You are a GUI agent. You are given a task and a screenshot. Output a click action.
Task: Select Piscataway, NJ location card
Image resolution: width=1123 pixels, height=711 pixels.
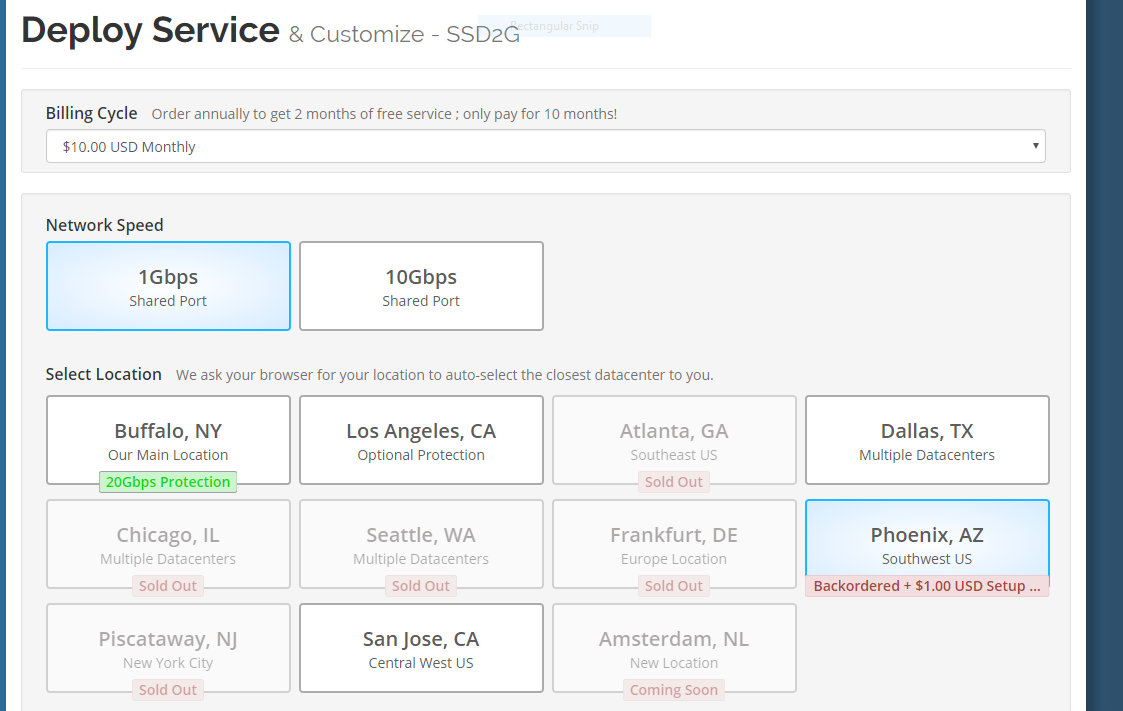168,646
